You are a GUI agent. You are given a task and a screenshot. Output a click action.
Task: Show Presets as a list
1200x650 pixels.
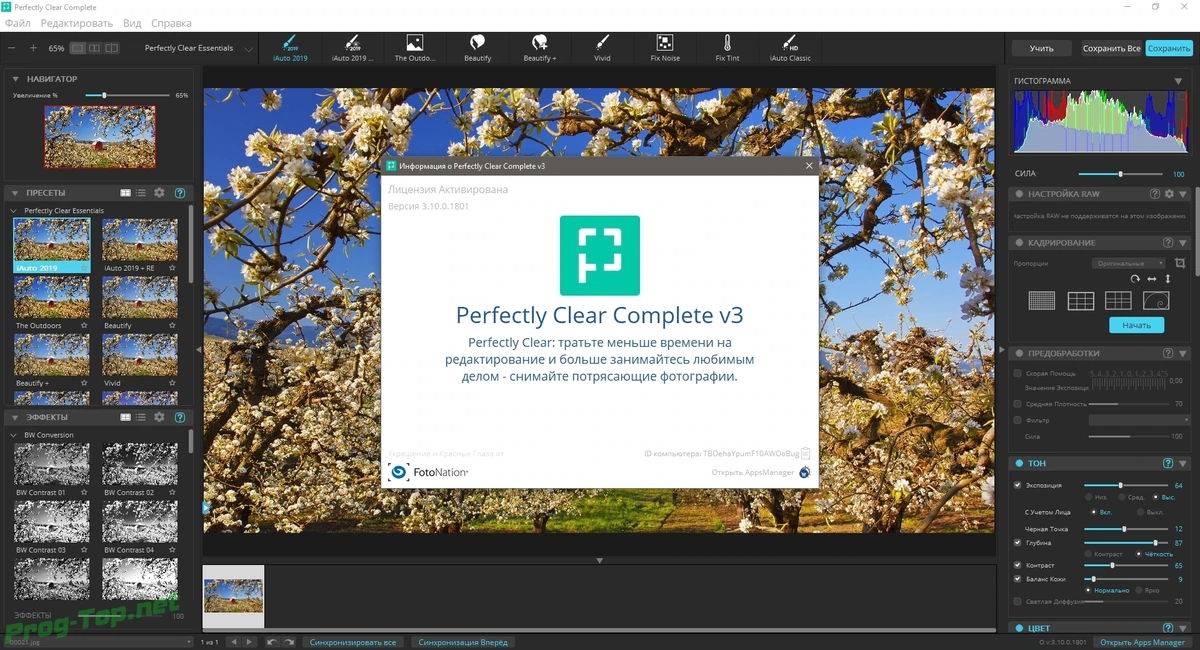click(x=141, y=193)
